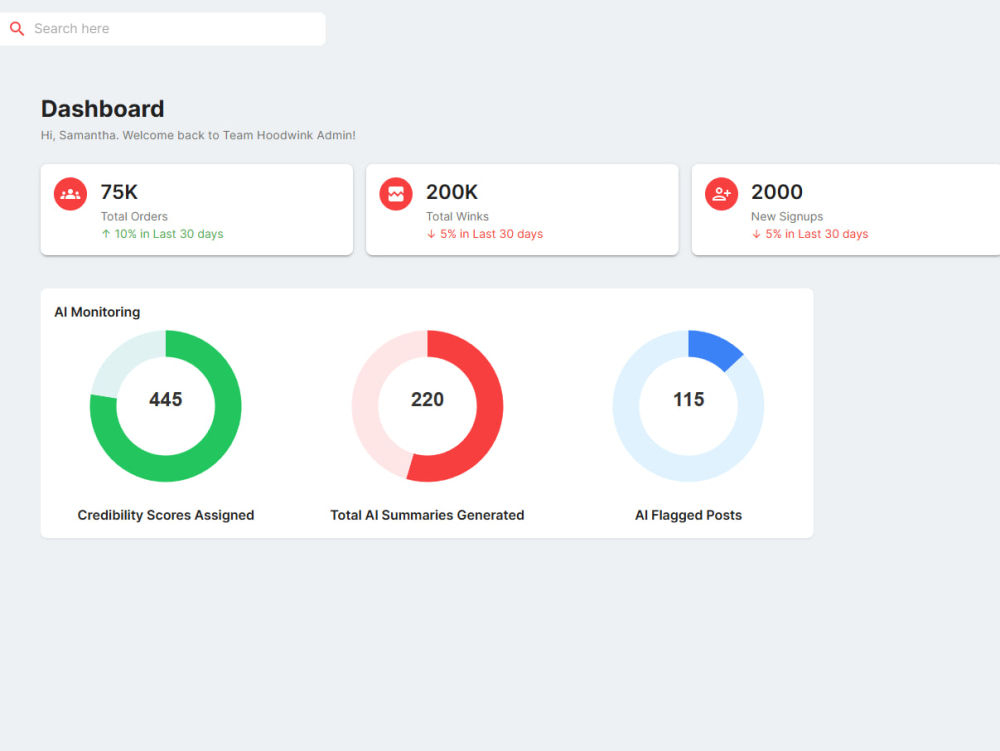Click the 2000 figure

(x=777, y=192)
